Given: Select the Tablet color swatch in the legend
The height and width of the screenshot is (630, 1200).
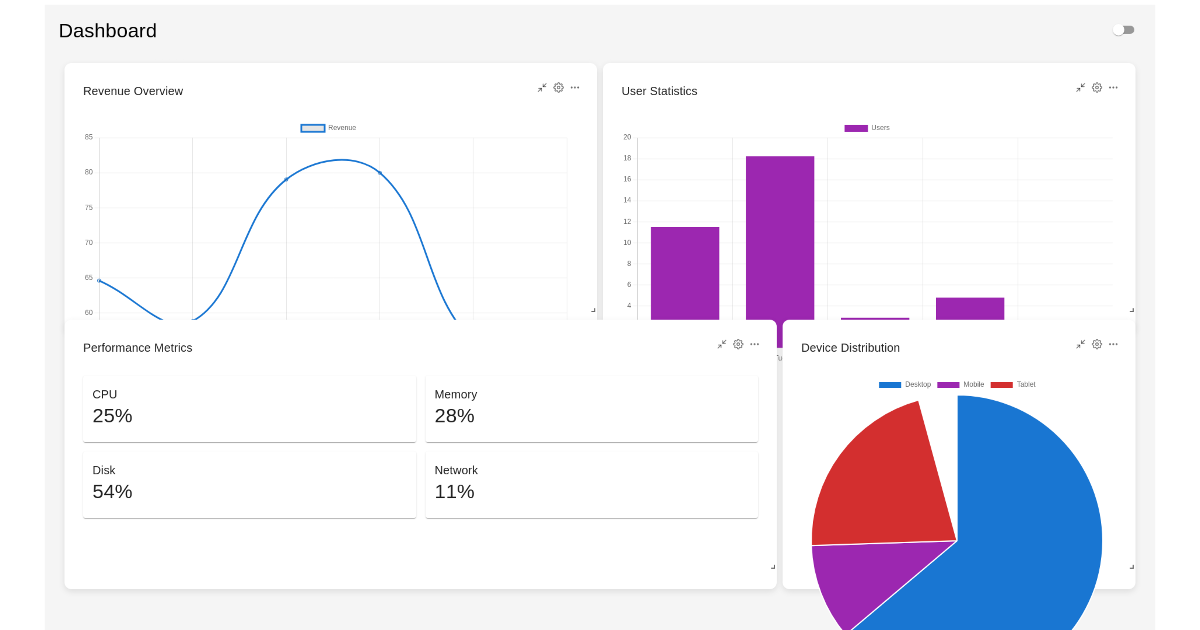Looking at the screenshot, I should (1000, 384).
